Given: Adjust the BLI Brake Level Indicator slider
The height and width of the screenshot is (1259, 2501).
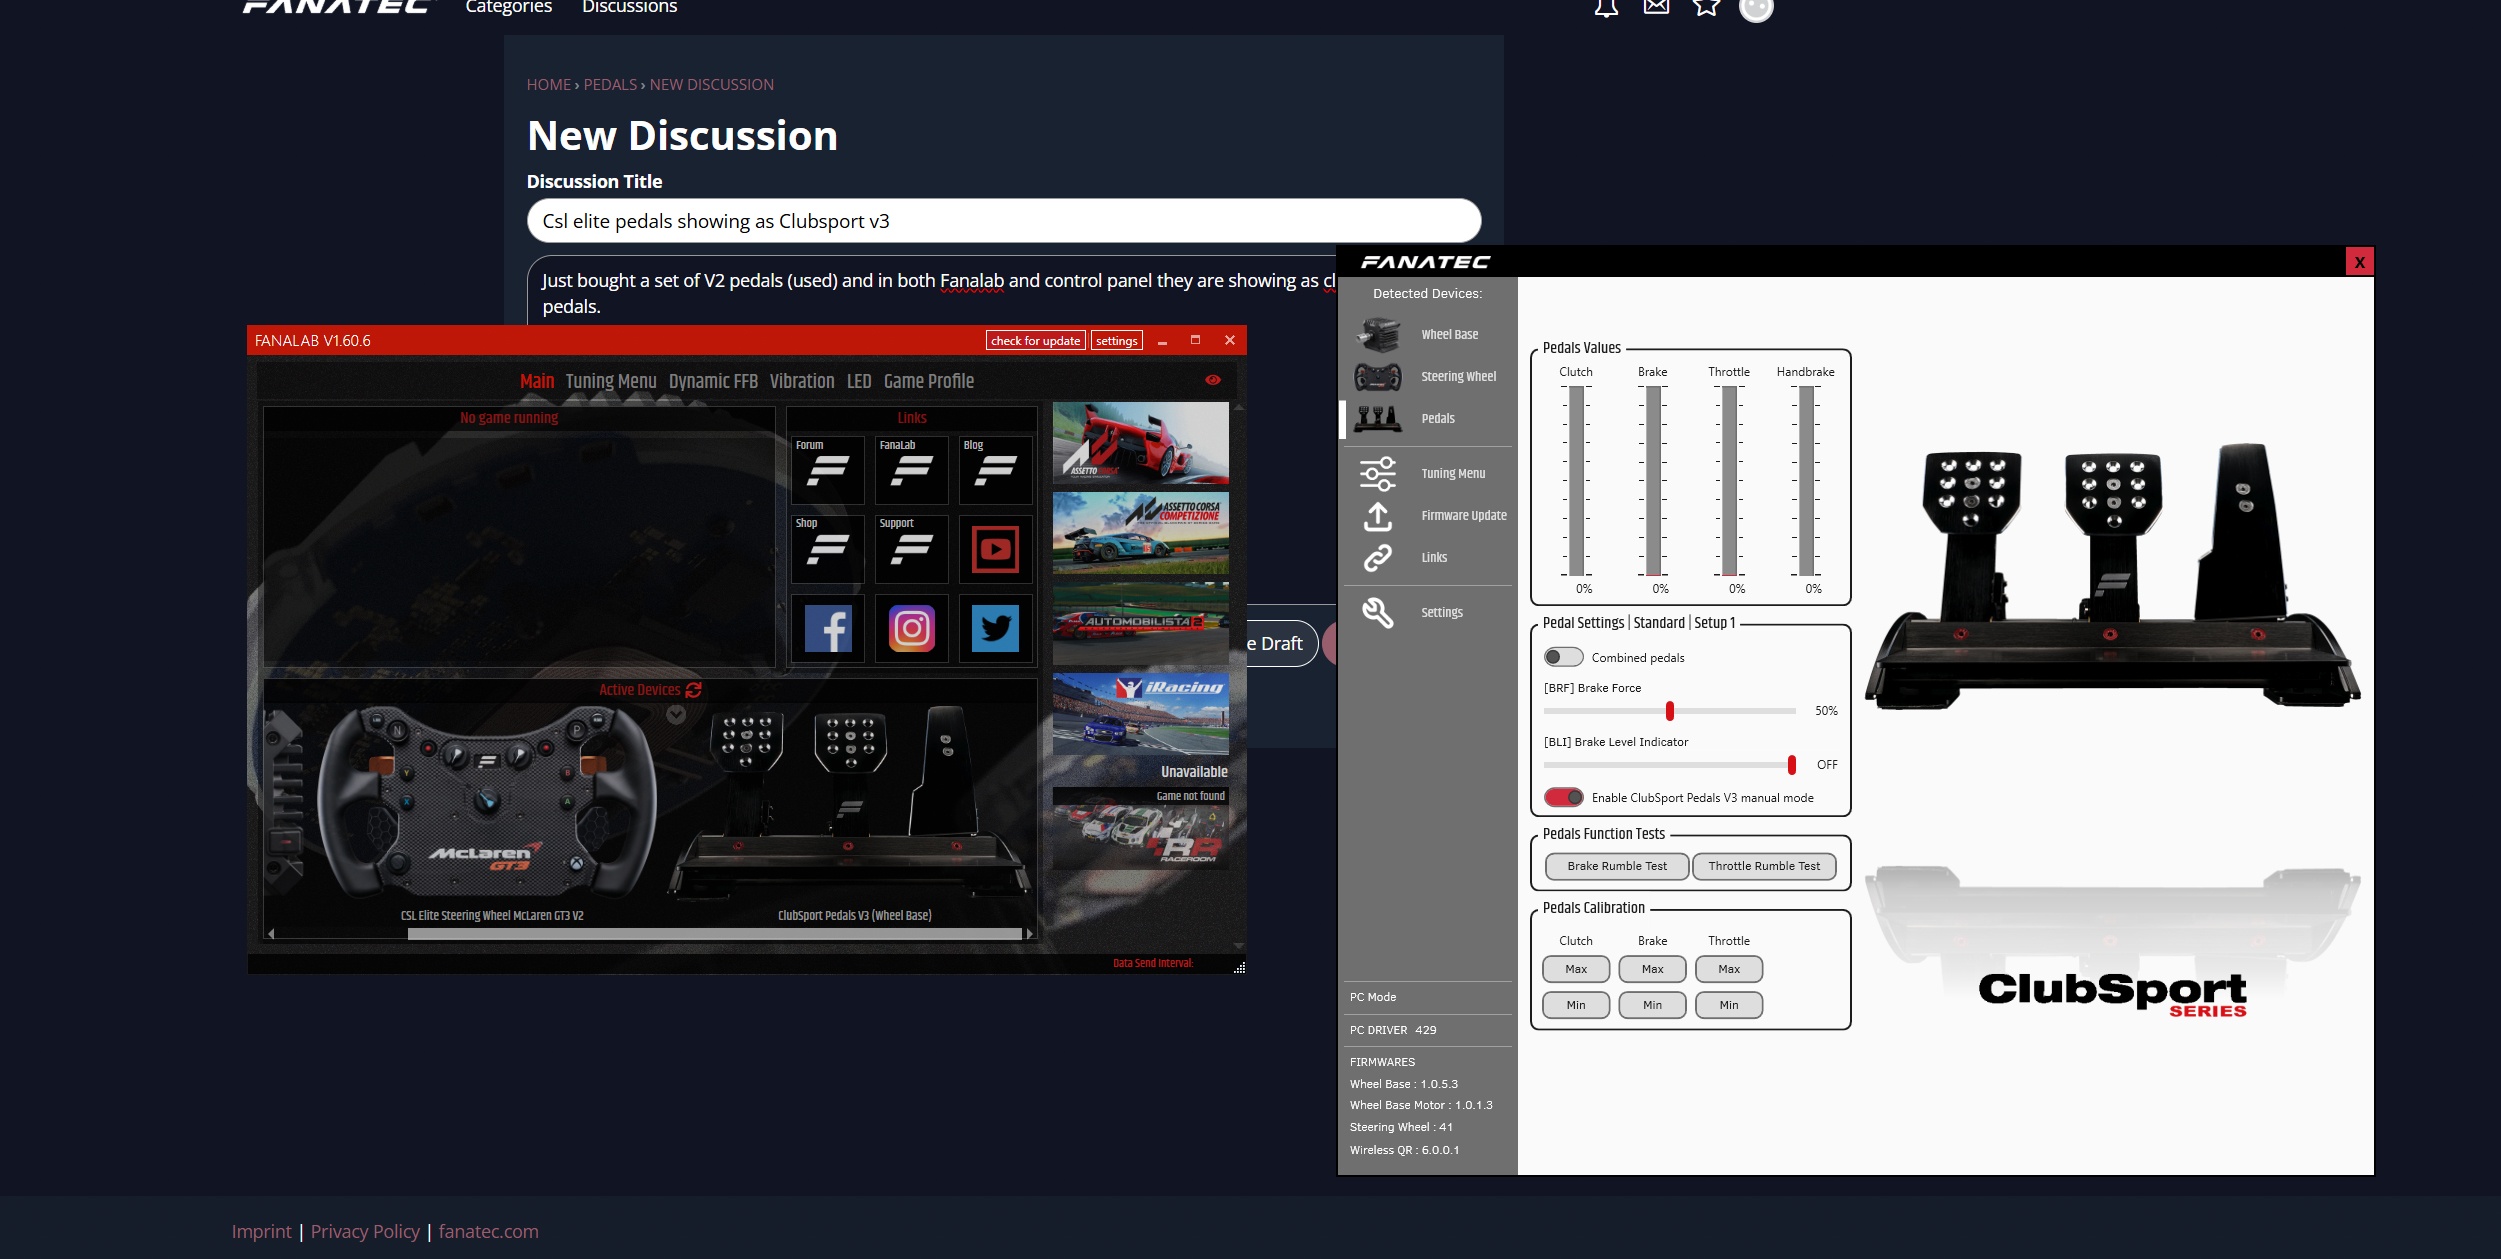Looking at the screenshot, I should [1670, 765].
